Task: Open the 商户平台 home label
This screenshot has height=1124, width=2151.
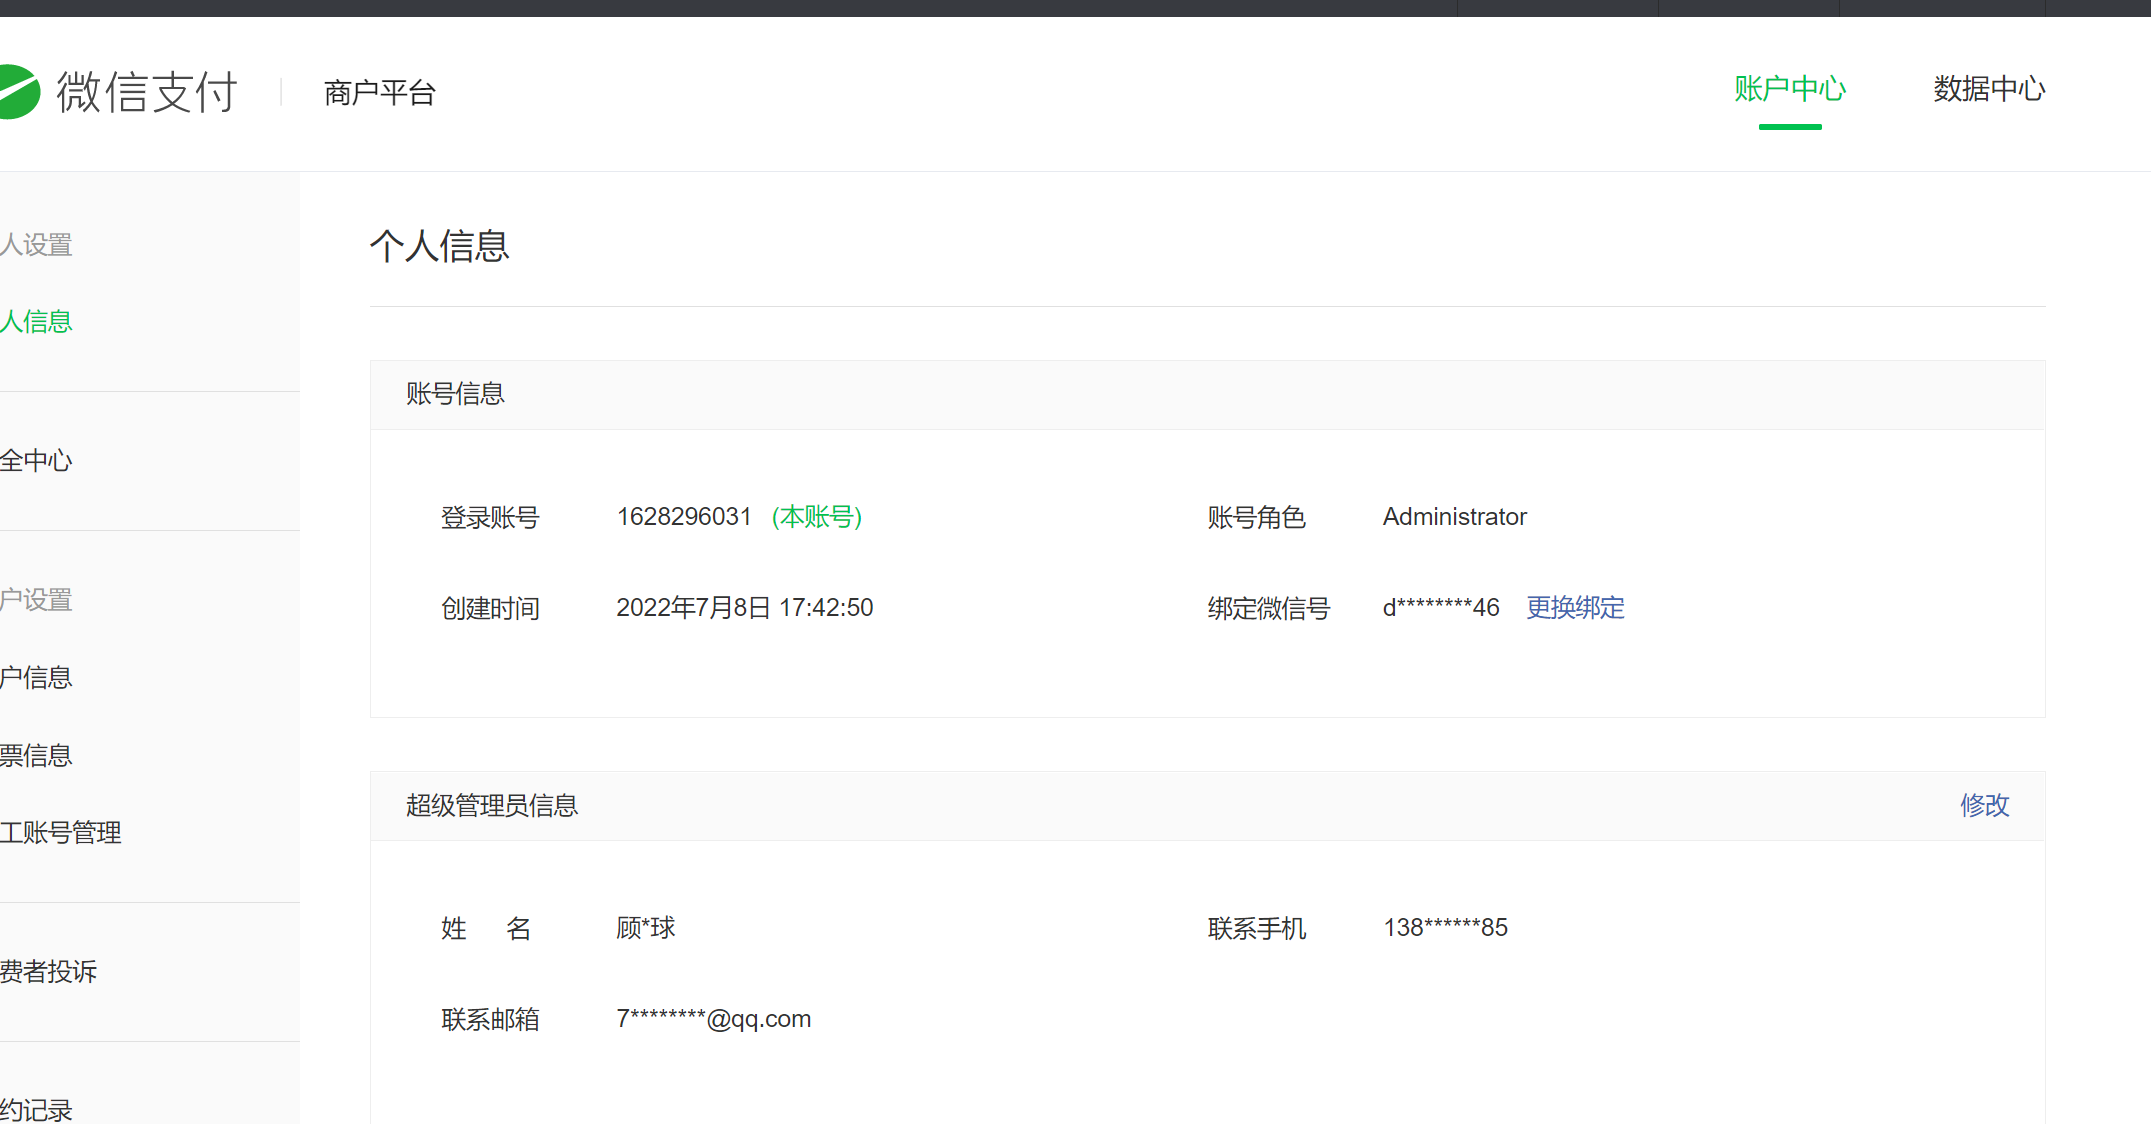Action: (380, 93)
